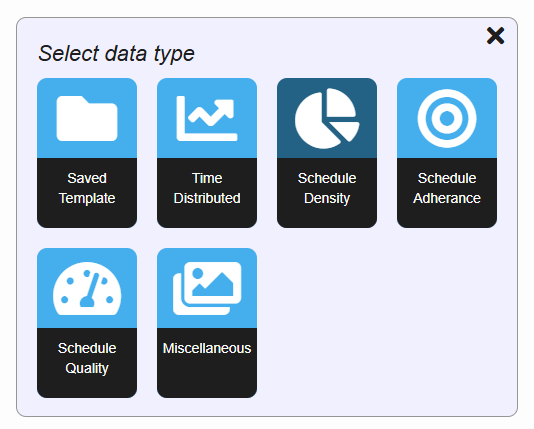This screenshot has height=429, width=534.
Task: Open the Saved Template data type tile
Action: tap(87, 153)
